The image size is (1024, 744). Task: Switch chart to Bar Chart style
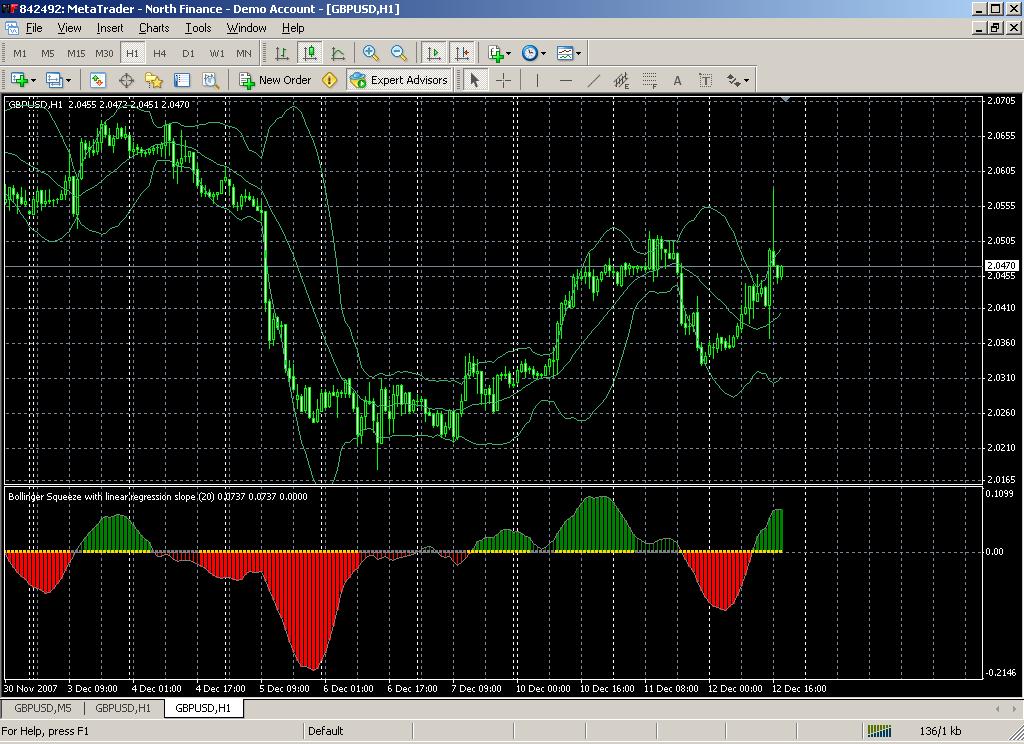pos(281,54)
